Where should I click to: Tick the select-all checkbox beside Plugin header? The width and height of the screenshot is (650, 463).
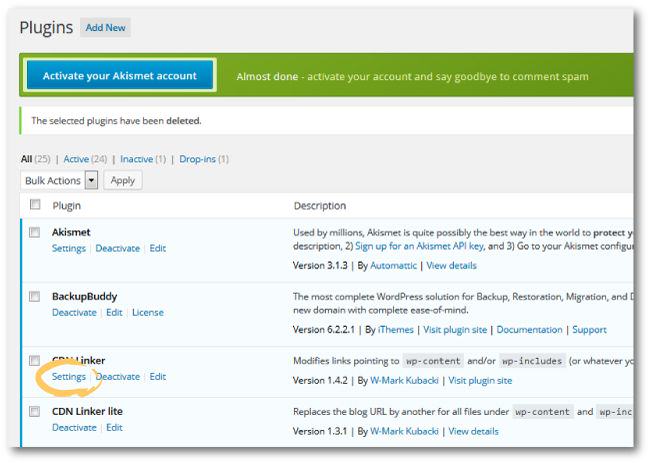(x=35, y=204)
